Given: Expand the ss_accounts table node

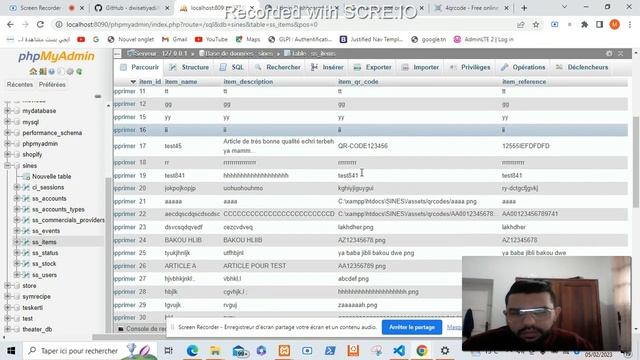Looking at the screenshot, I should (17, 198).
